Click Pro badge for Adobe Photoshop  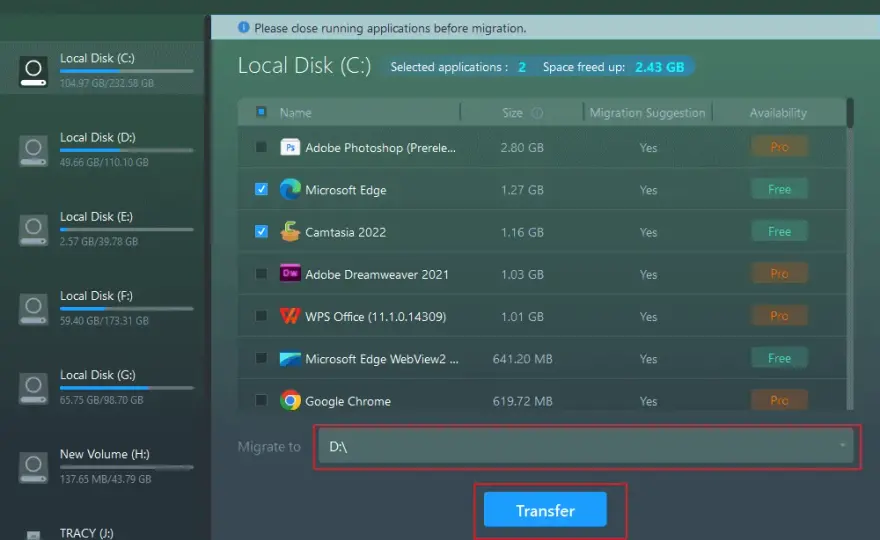point(779,147)
